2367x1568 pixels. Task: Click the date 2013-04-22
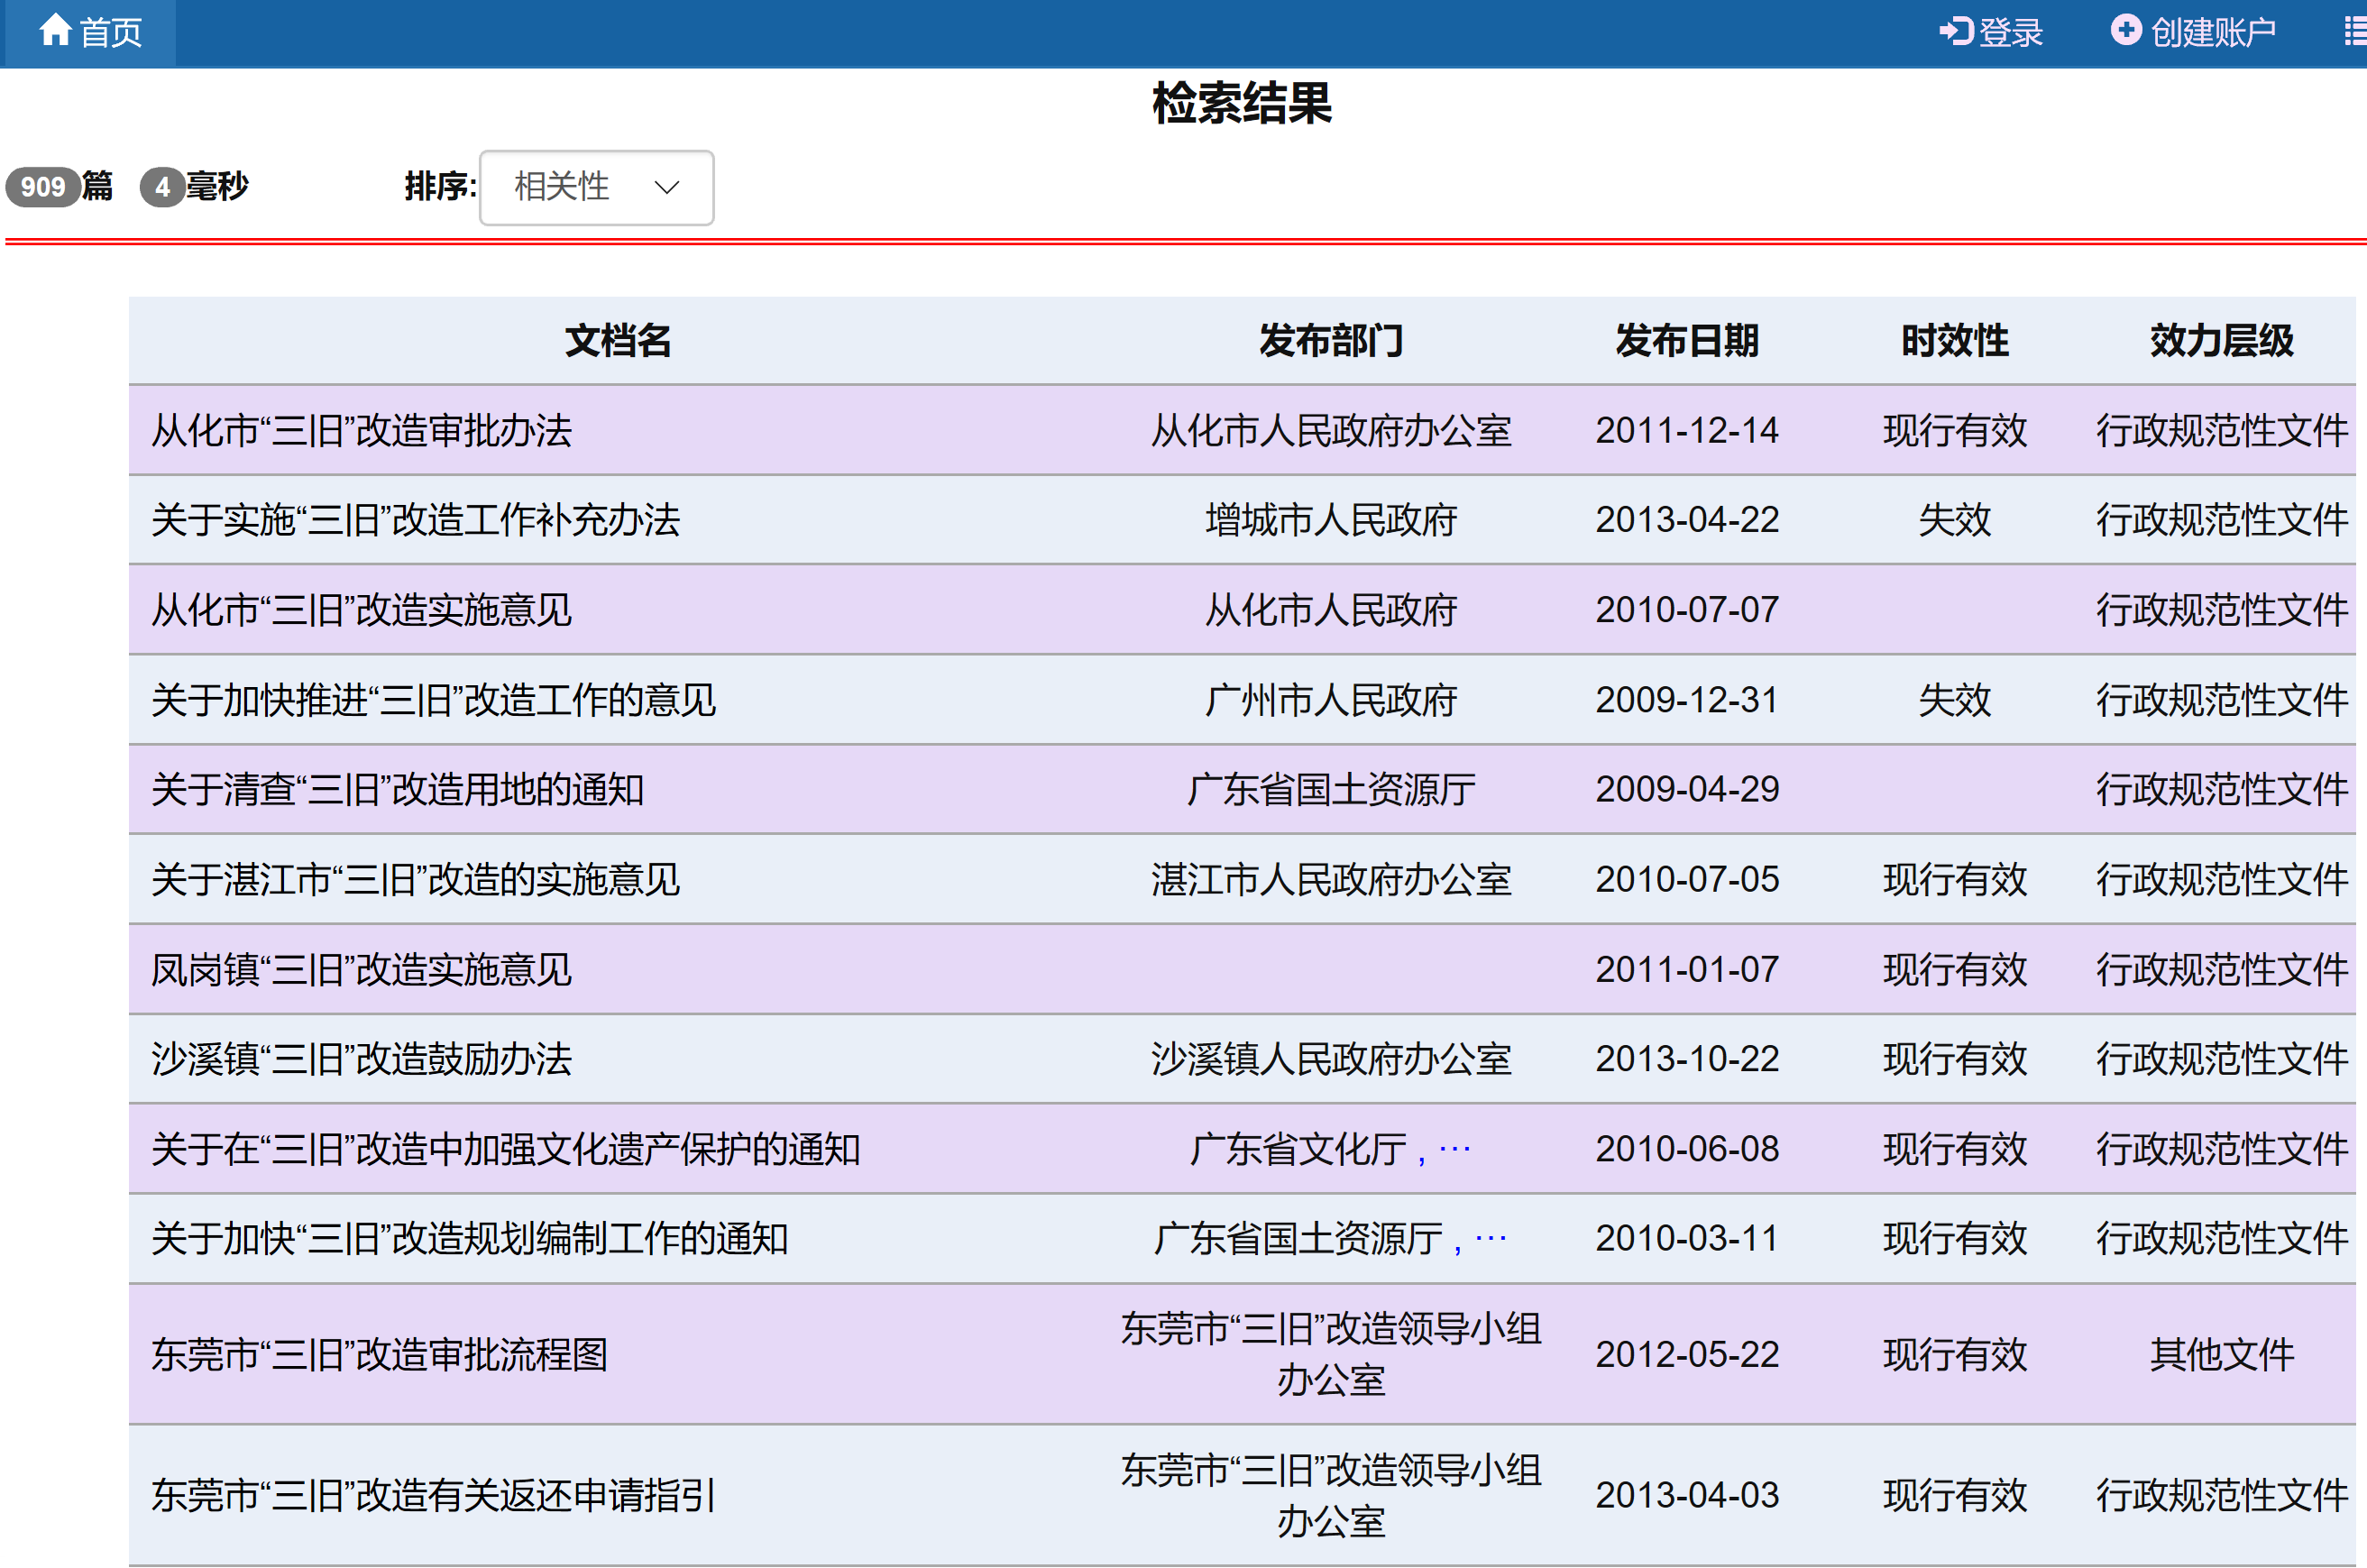1687,520
